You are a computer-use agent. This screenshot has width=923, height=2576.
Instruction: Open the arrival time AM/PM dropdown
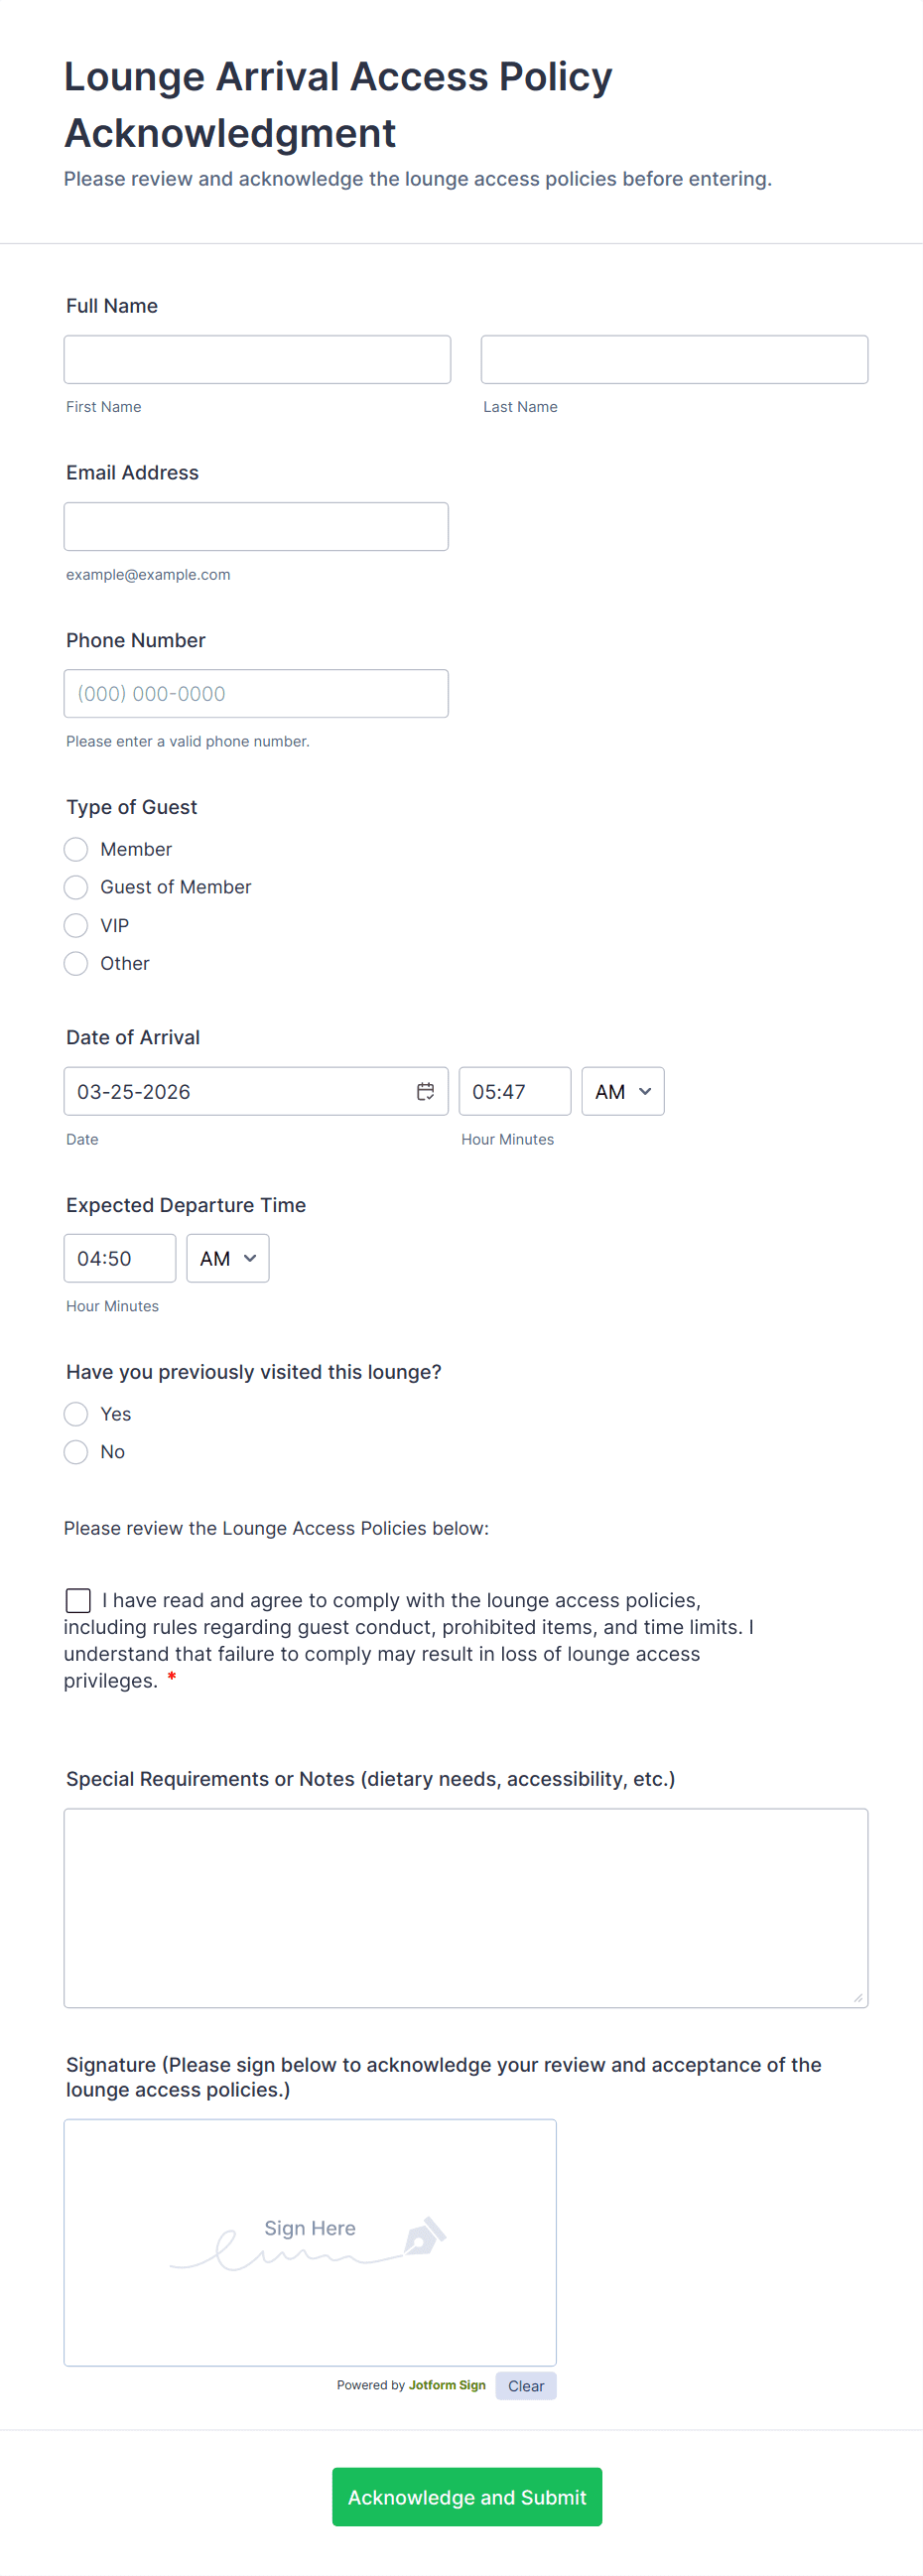click(622, 1091)
